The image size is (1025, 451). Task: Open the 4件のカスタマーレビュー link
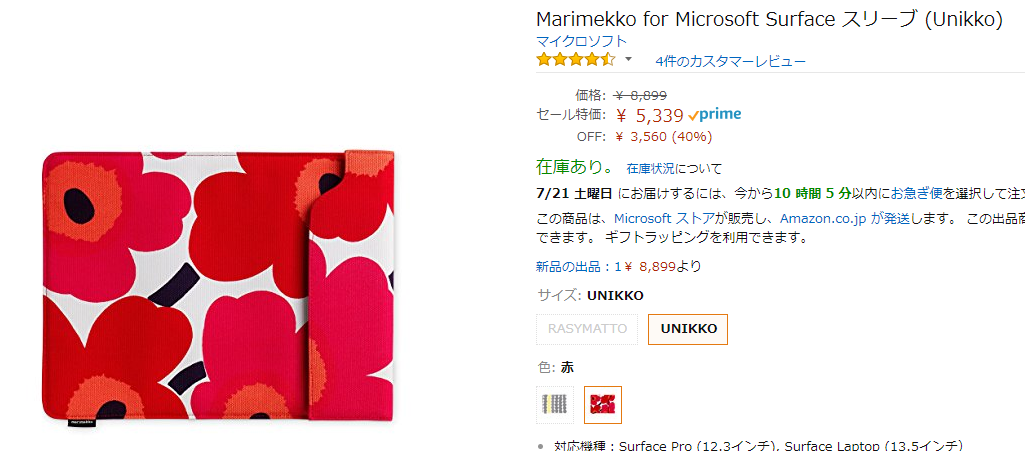[730, 61]
